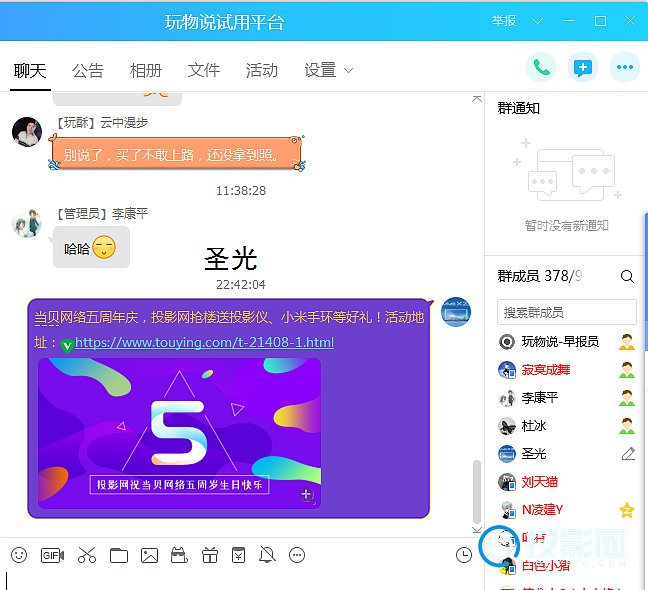Viewport: 648px width, 590px height.
Task: Expand the 设置 dropdown arrow
Action: (349, 71)
